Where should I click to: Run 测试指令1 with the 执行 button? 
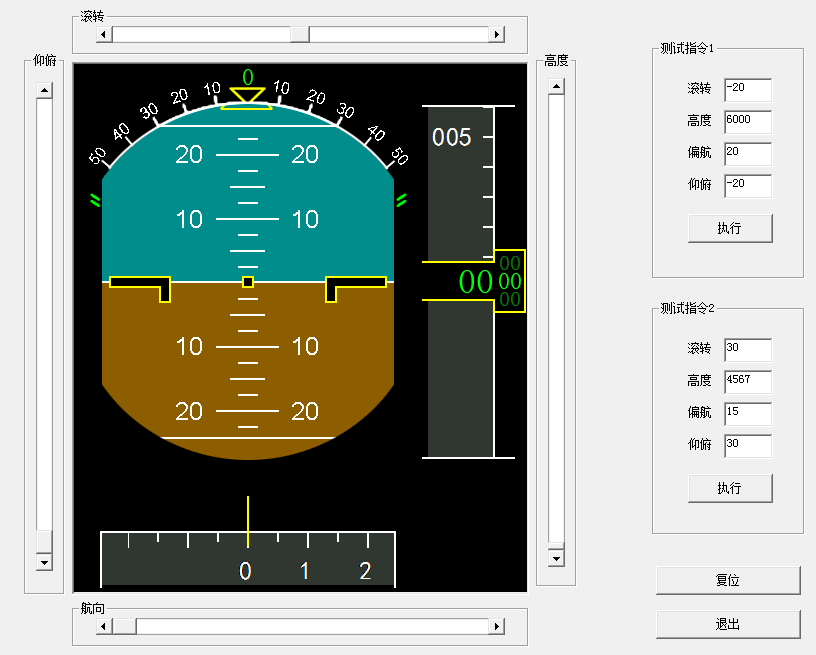(x=730, y=228)
